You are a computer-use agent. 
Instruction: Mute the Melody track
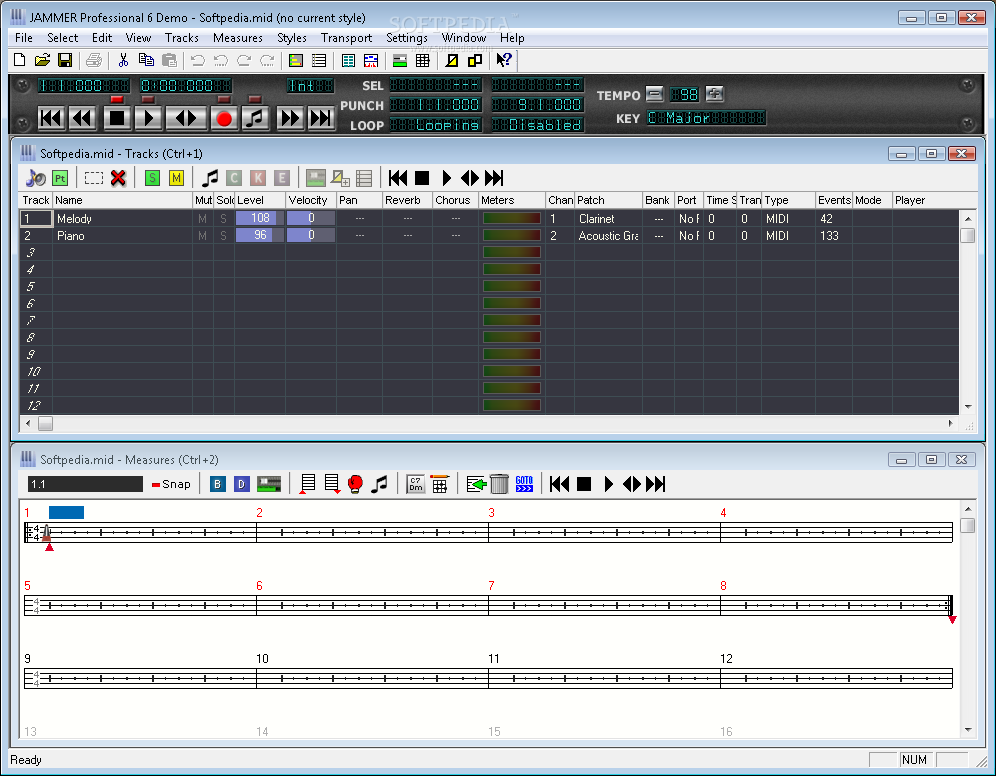point(203,218)
